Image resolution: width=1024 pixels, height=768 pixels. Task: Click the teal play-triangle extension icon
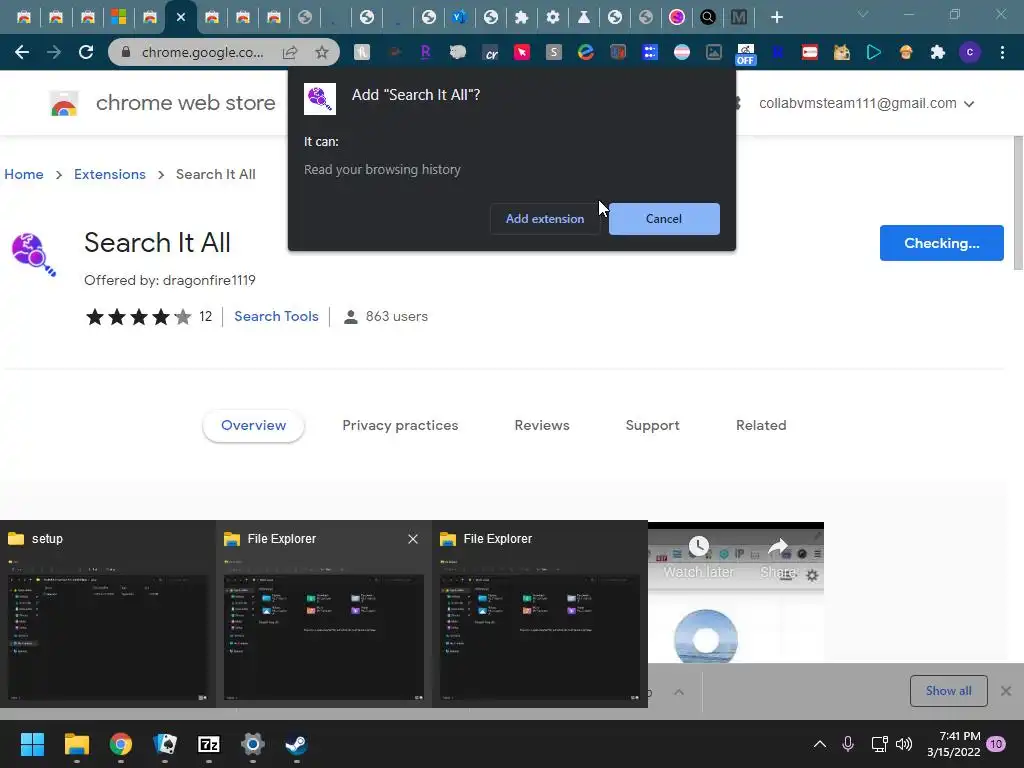[874, 52]
